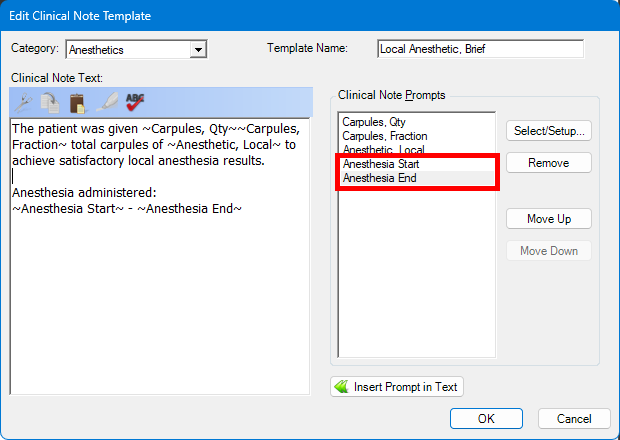Screen dimensions: 620x440
Task: Run the ABC spell check
Action: pos(135,102)
